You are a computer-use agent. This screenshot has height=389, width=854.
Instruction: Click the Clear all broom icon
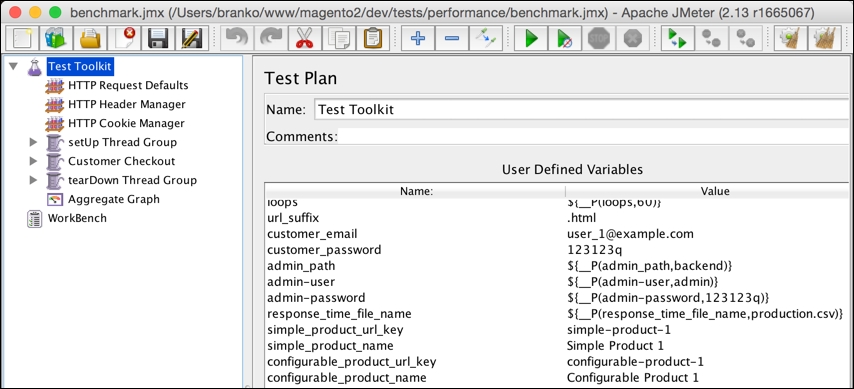coord(824,38)
